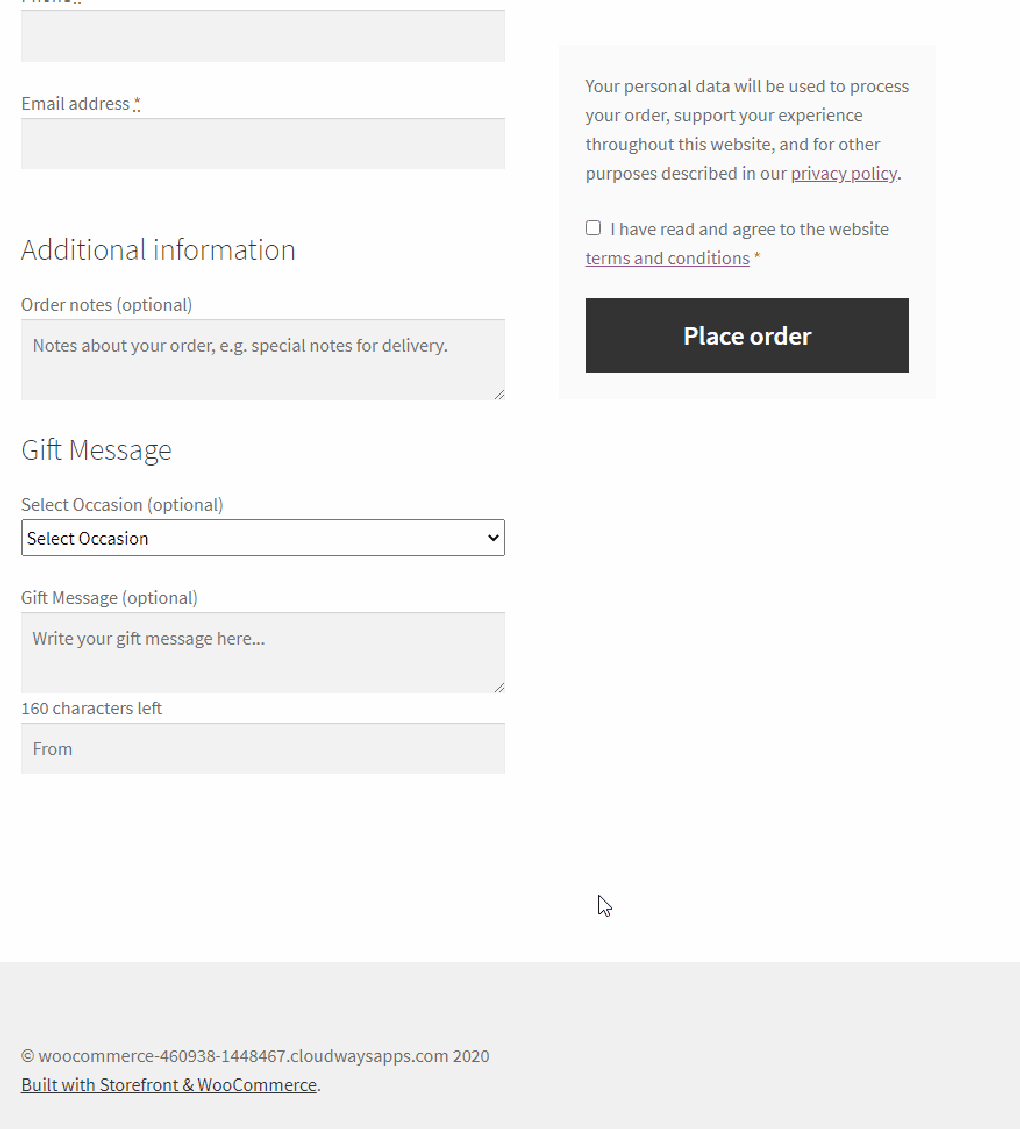This screenshot has height=1129, width=1020.
Task: Open the Select Occasion dropdown
Action: pos(263,538)
